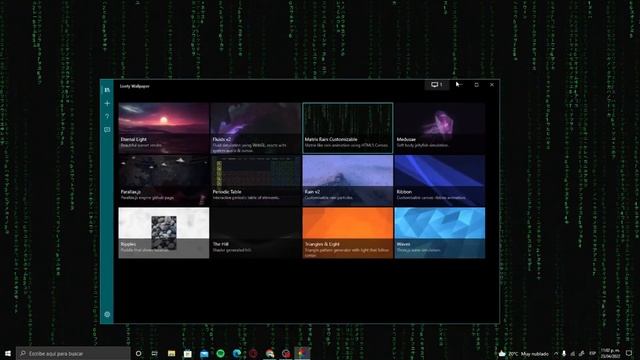
Task: Select the Matrix Rain Customizable wallpaper
Action: (348, 128)
